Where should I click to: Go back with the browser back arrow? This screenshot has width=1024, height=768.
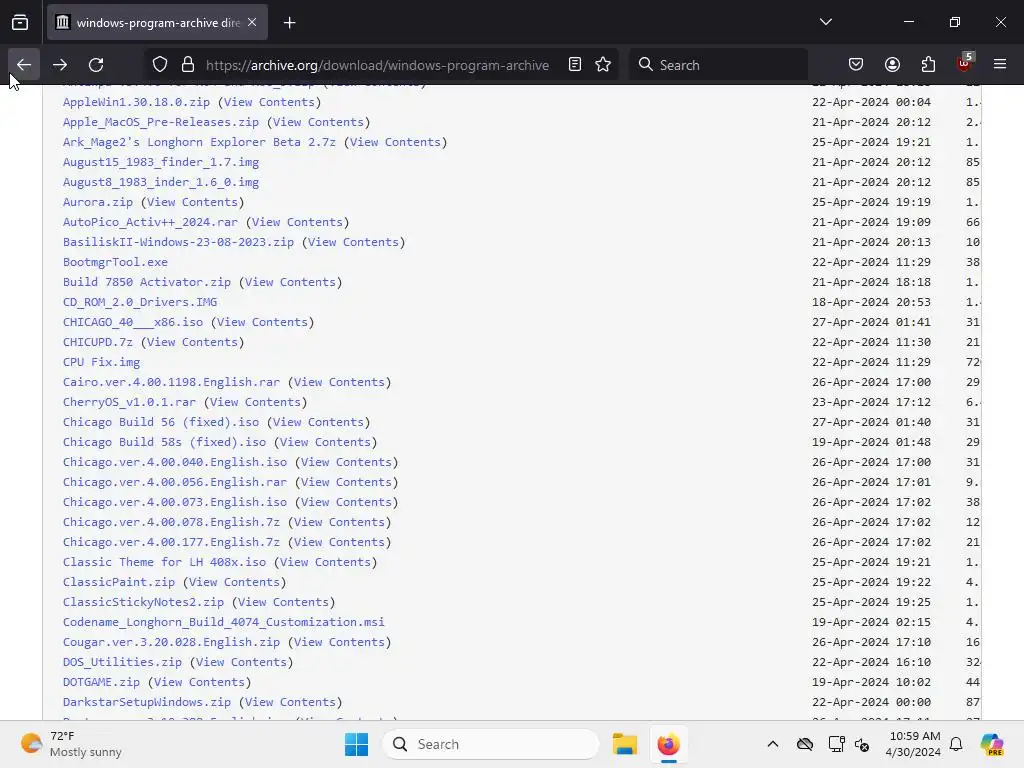pyautogui.click(x=24, y=65)
